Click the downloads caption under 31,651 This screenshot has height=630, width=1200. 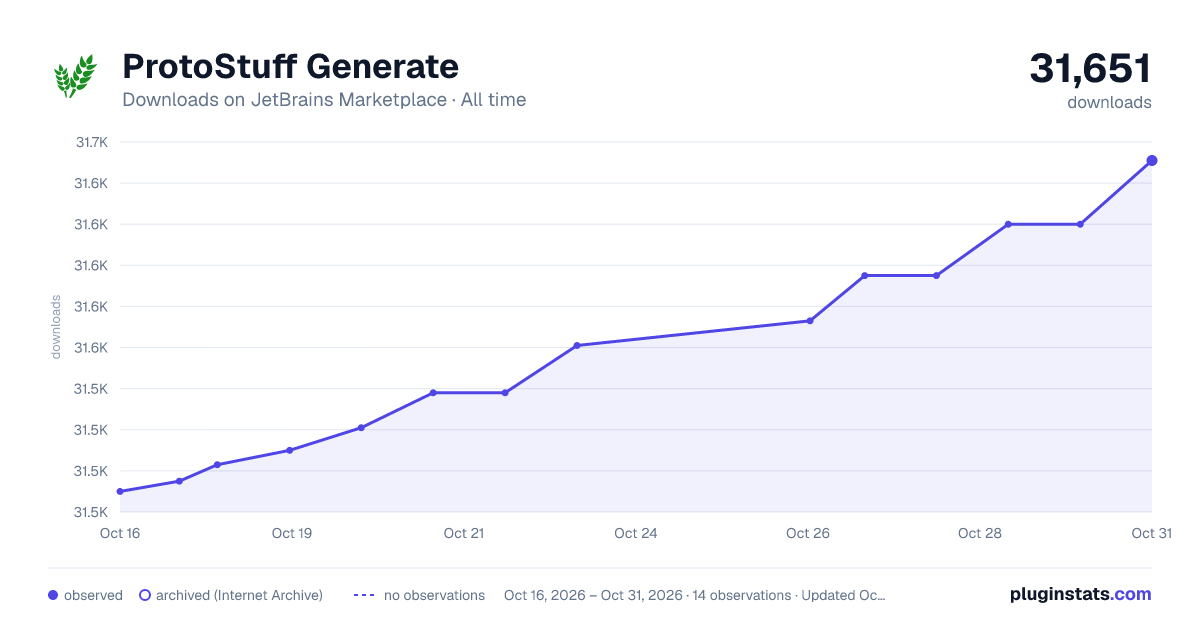coord(1109,102)
